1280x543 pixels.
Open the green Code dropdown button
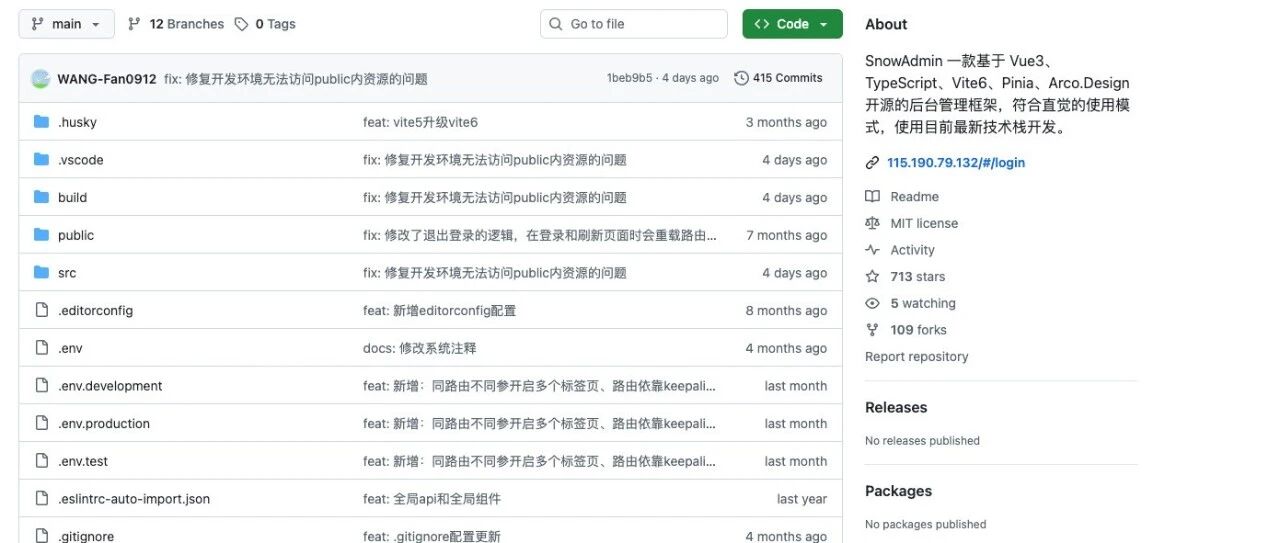(x=792, y=24)
